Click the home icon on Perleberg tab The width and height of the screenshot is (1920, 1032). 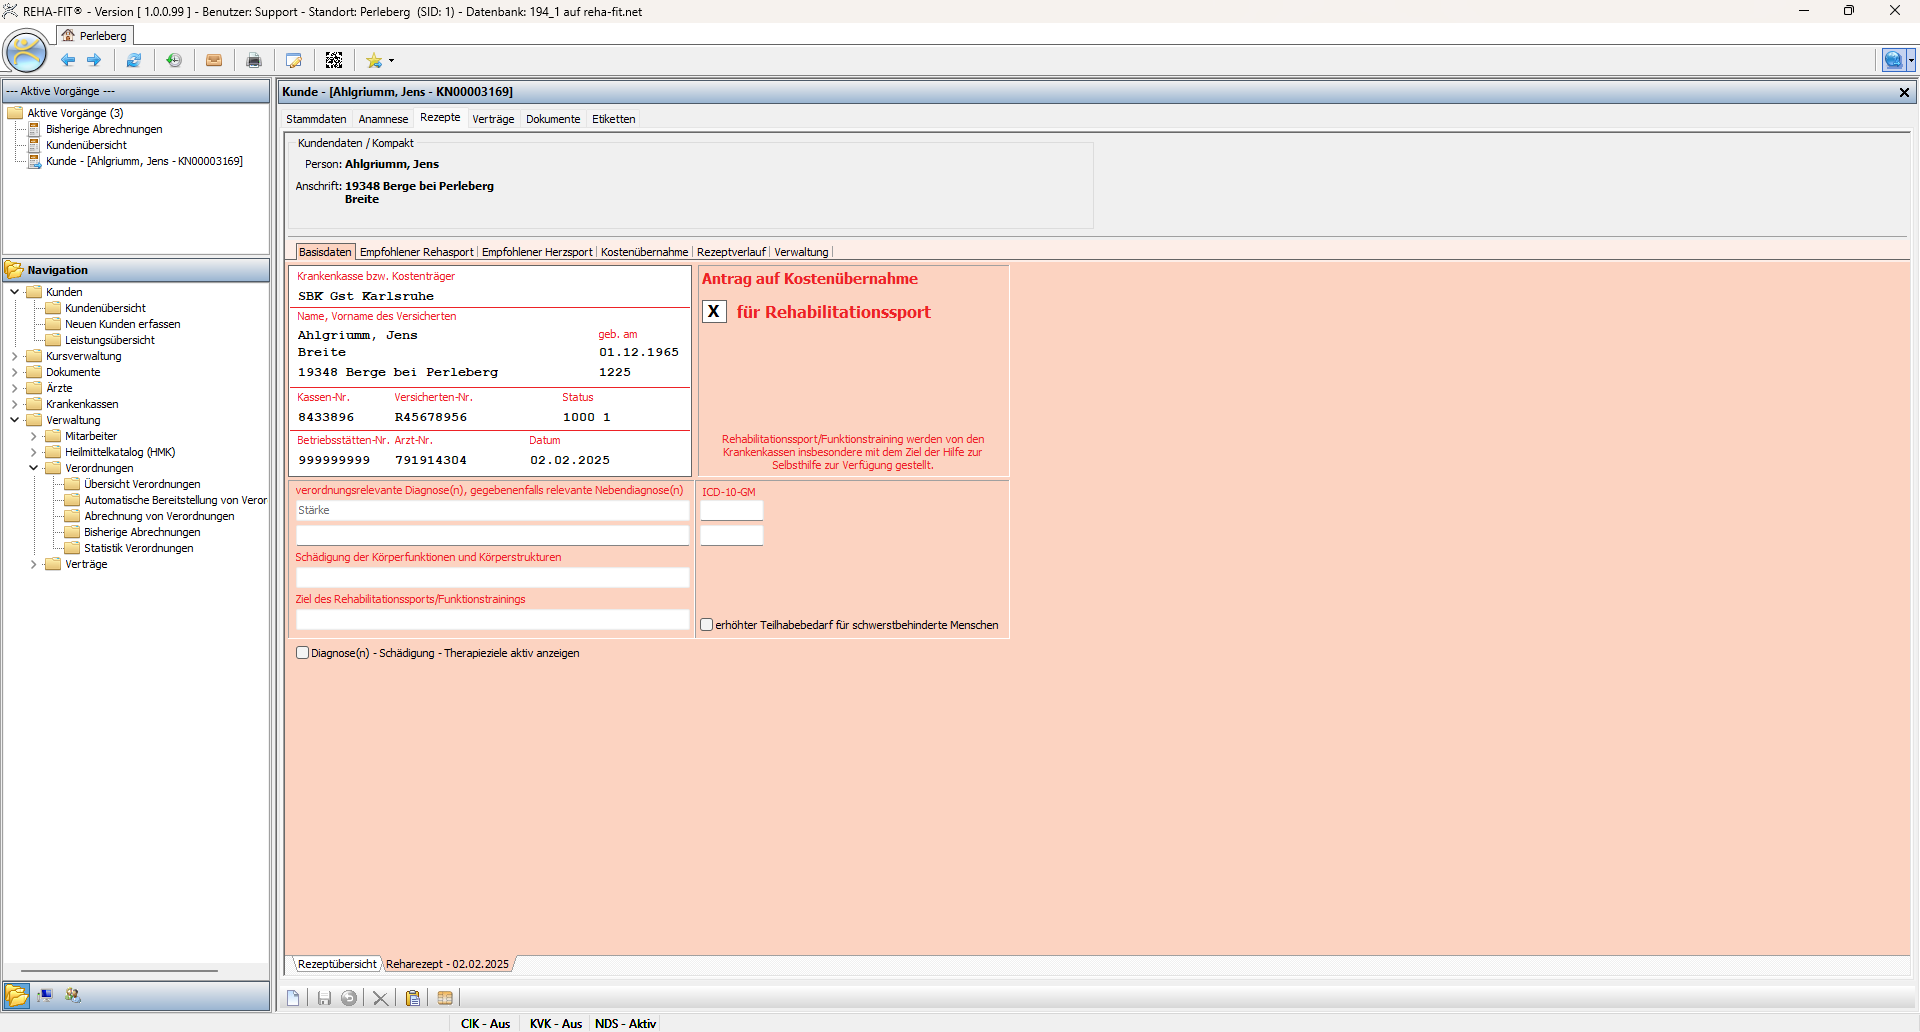click(68, 36)
